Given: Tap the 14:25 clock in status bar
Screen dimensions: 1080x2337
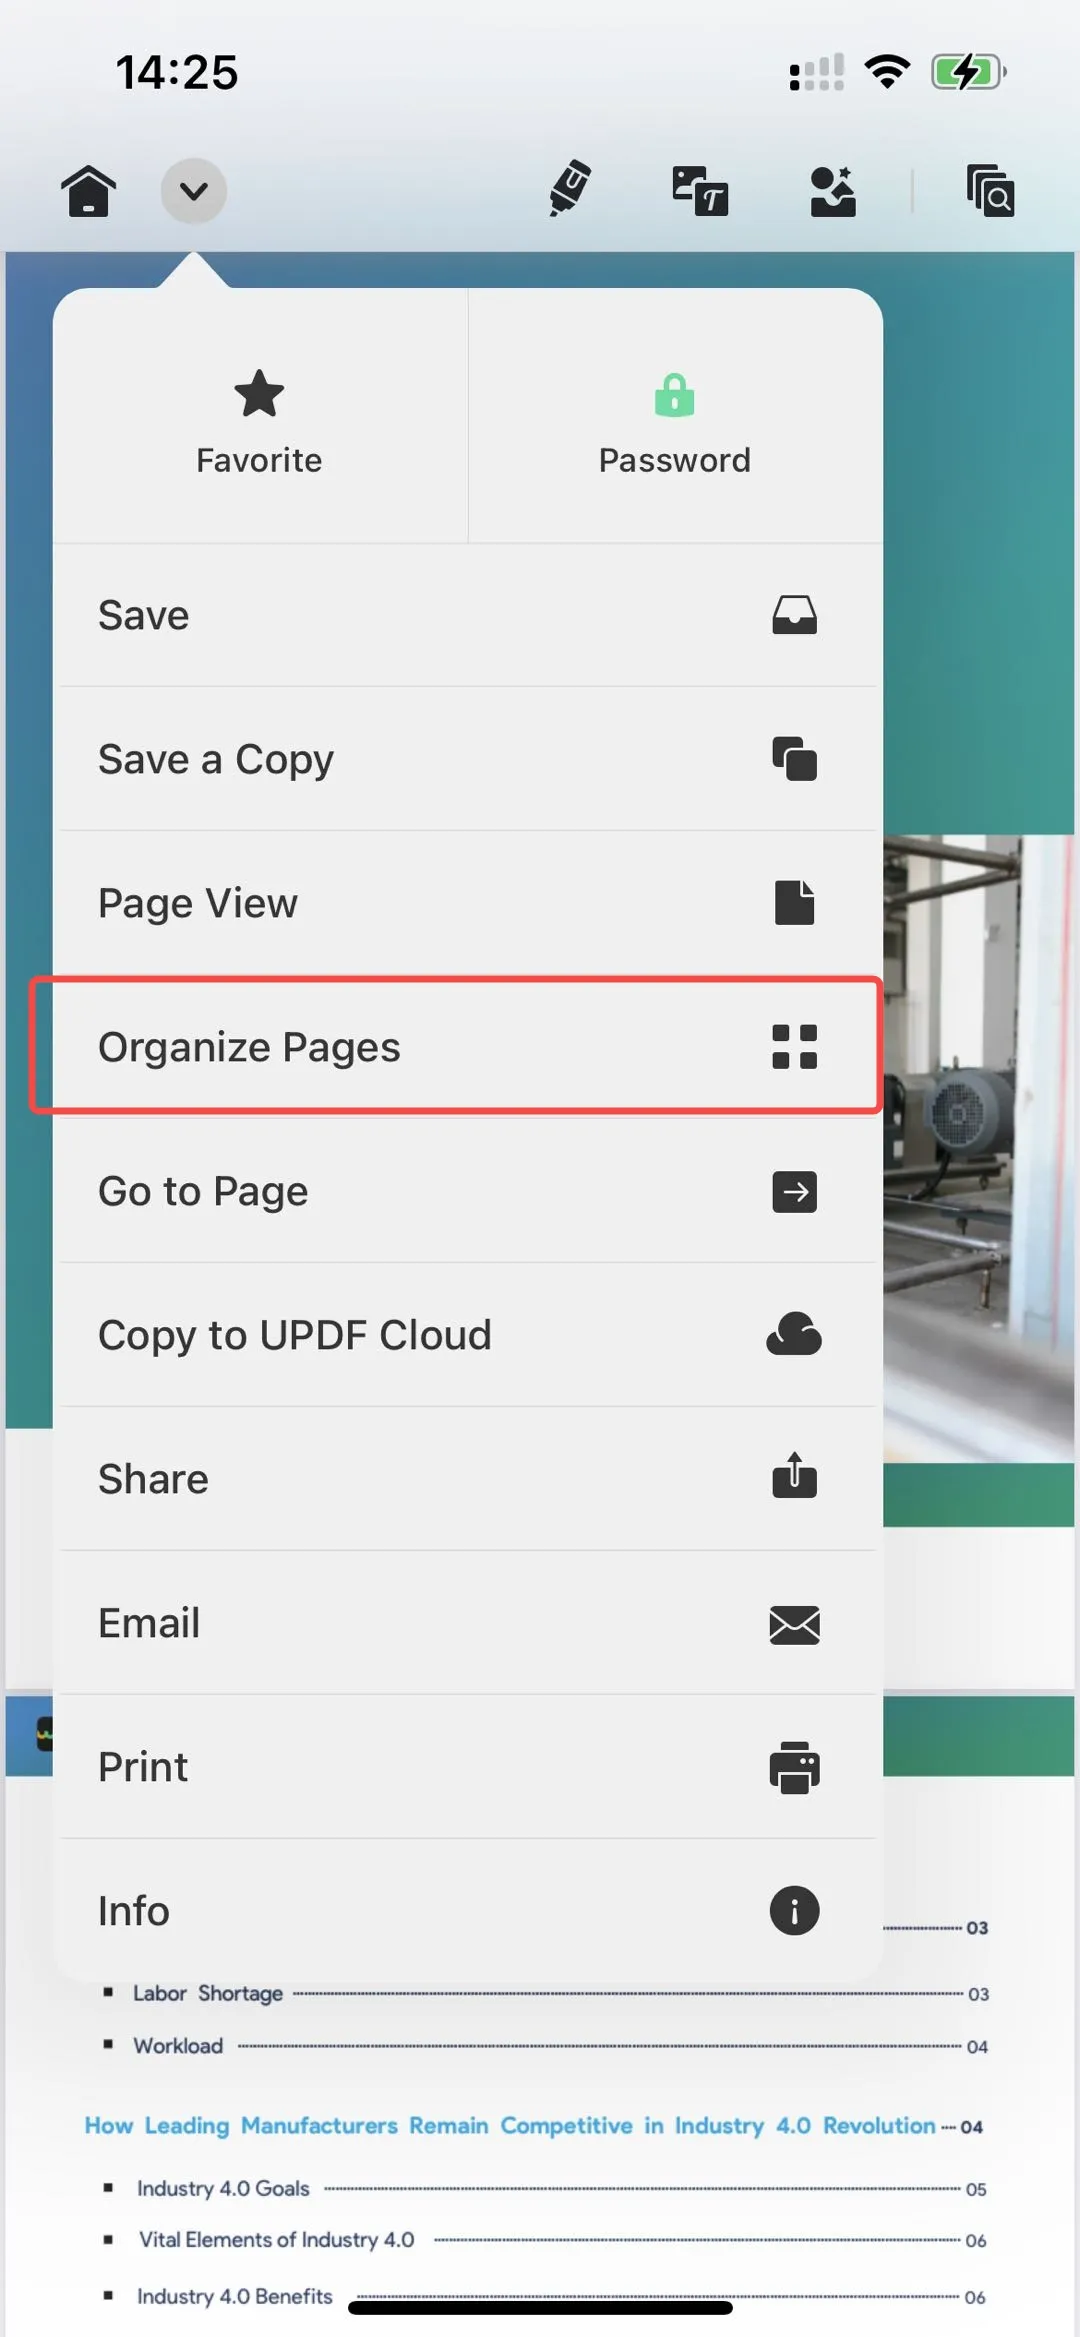Looking at the screenshot, I should [177, 72].
